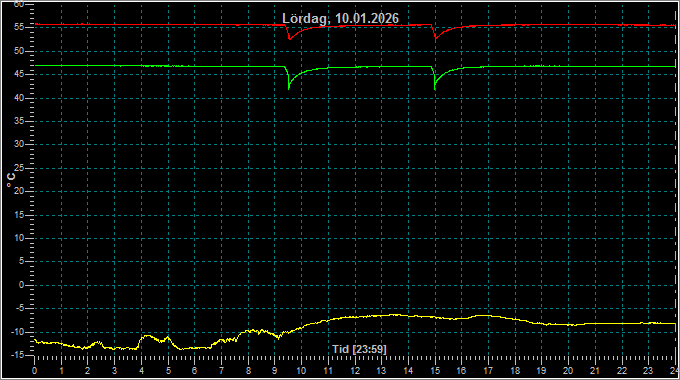680x380 pixels.
Task: Click the green curve's dip near hour 15
Action: pos(435,88)
